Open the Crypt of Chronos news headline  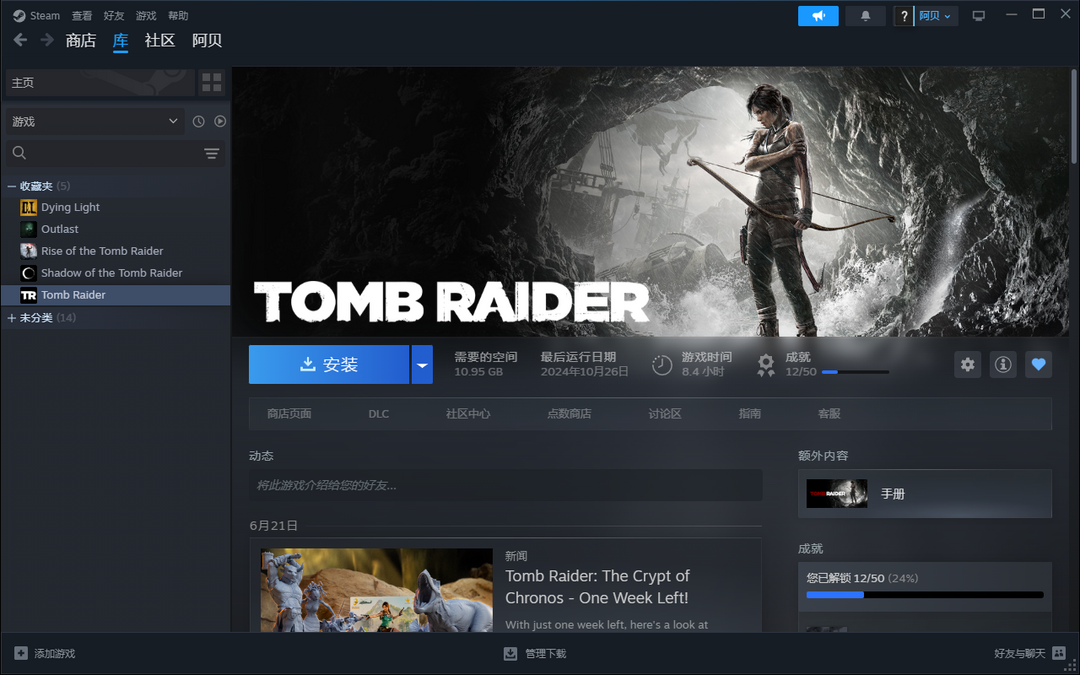click(597, 587)
